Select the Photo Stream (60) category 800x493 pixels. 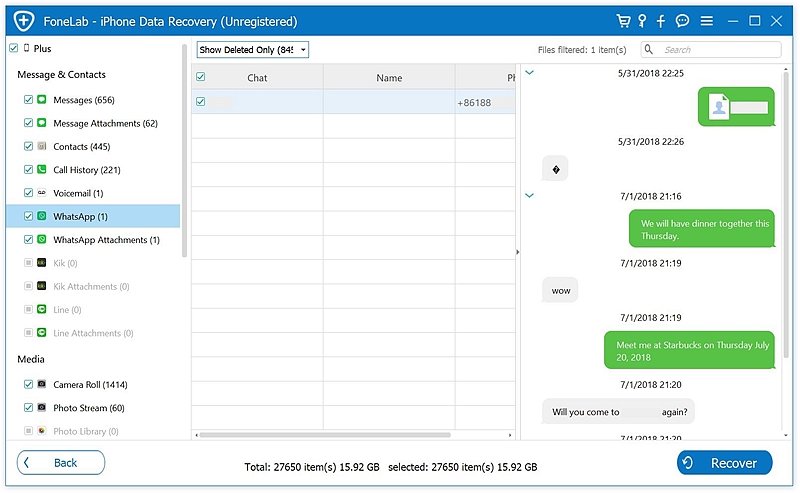point(89,408)
